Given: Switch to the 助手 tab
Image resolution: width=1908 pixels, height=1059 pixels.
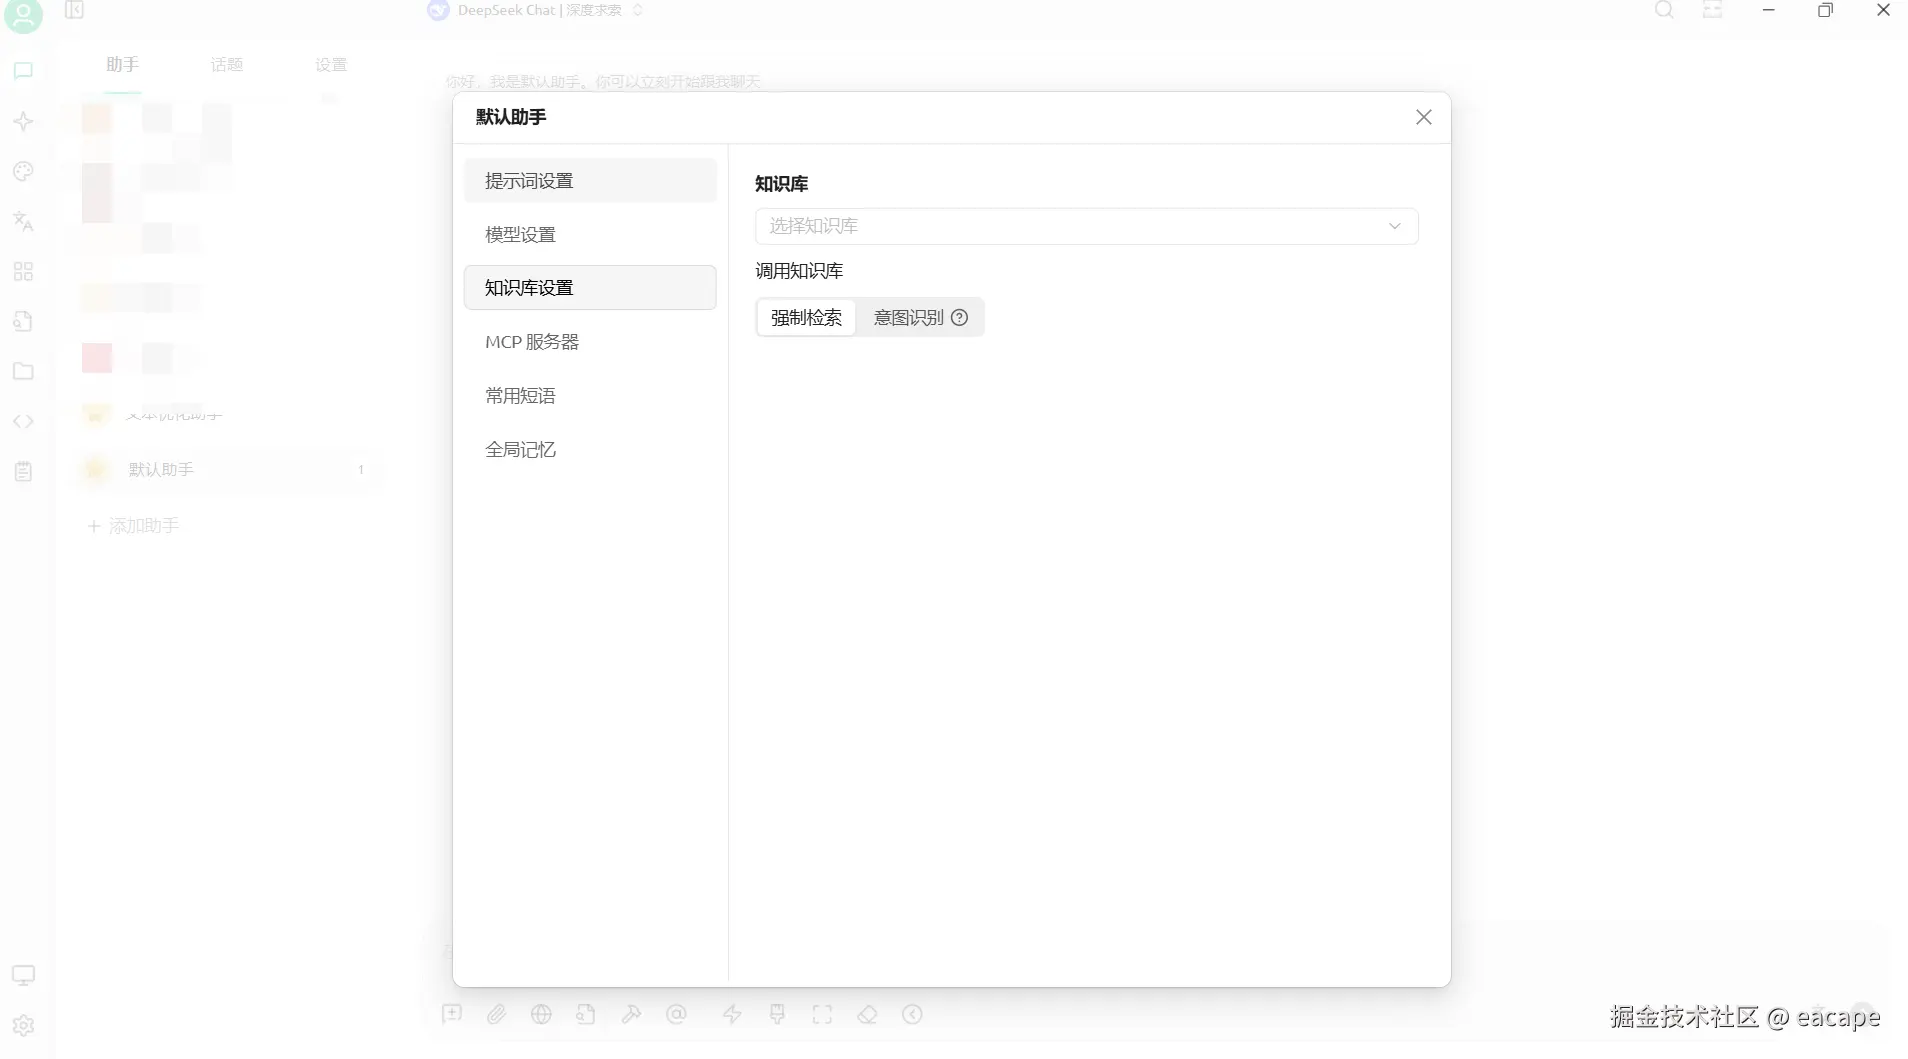Looking at the screenshot, I should [122, 64].
